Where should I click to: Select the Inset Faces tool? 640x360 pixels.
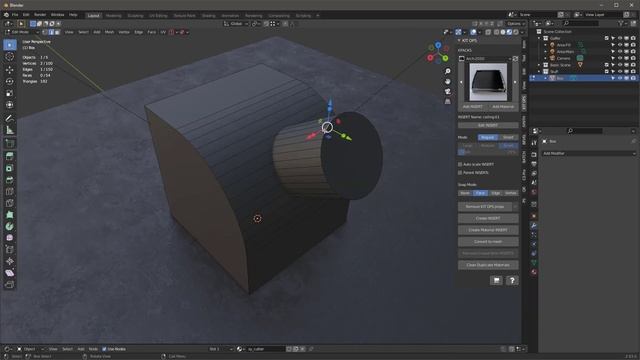(x=10, y=168)
